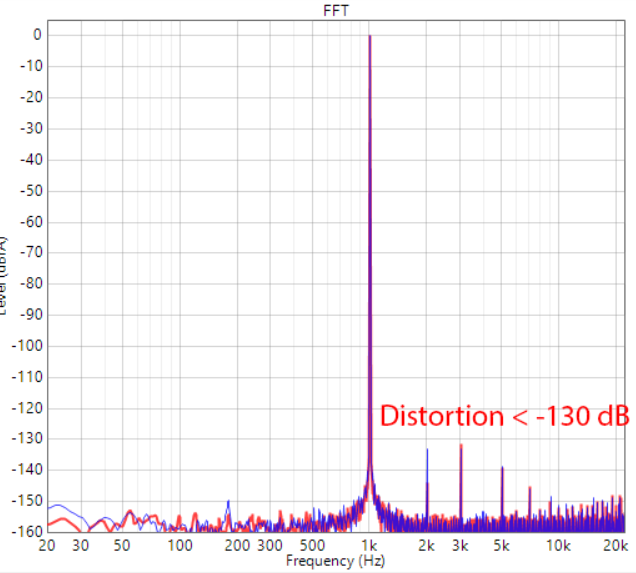This screenshot has height=573, width=636.
Task: Click the red 'Distortion < -130 dB' annotation
Action: 505,416
